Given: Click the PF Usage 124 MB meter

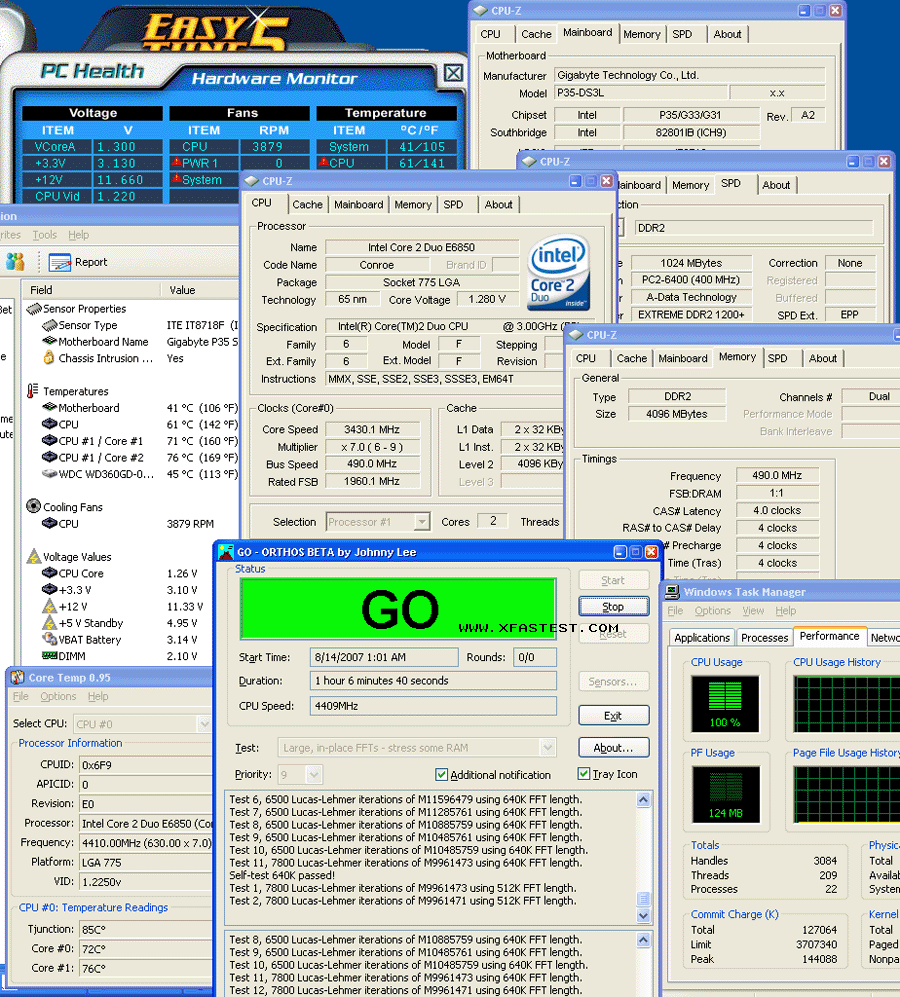Looking at the screenshot, I should click(725, 795).
